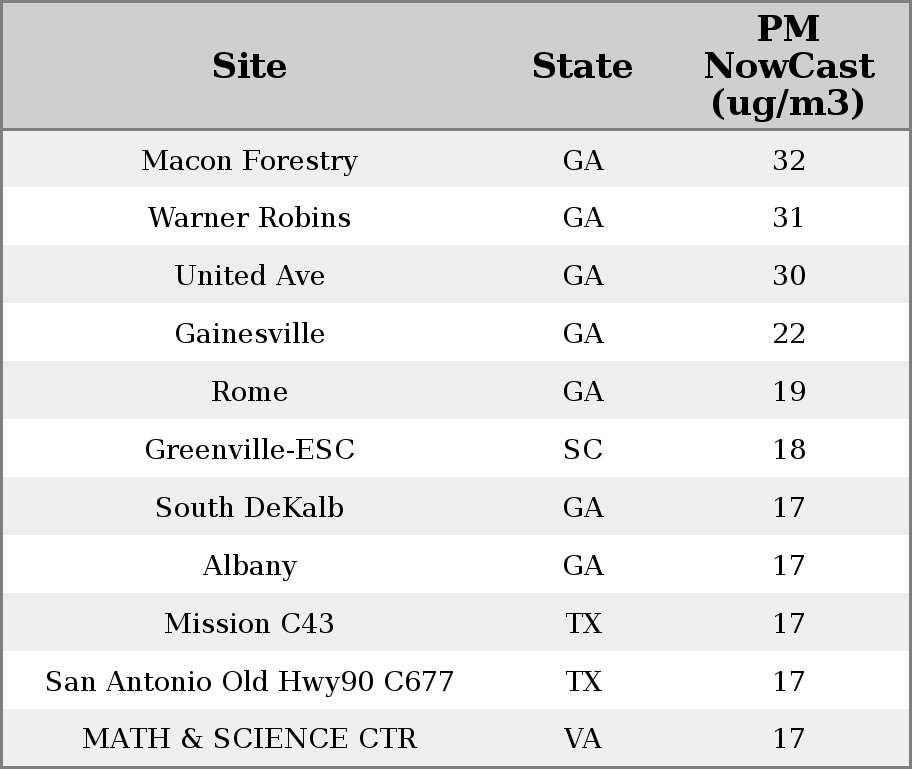The width and height of the screenshot is (912, 769).
Task: Select the South DeKalb site cell
Action: [249, 508]
